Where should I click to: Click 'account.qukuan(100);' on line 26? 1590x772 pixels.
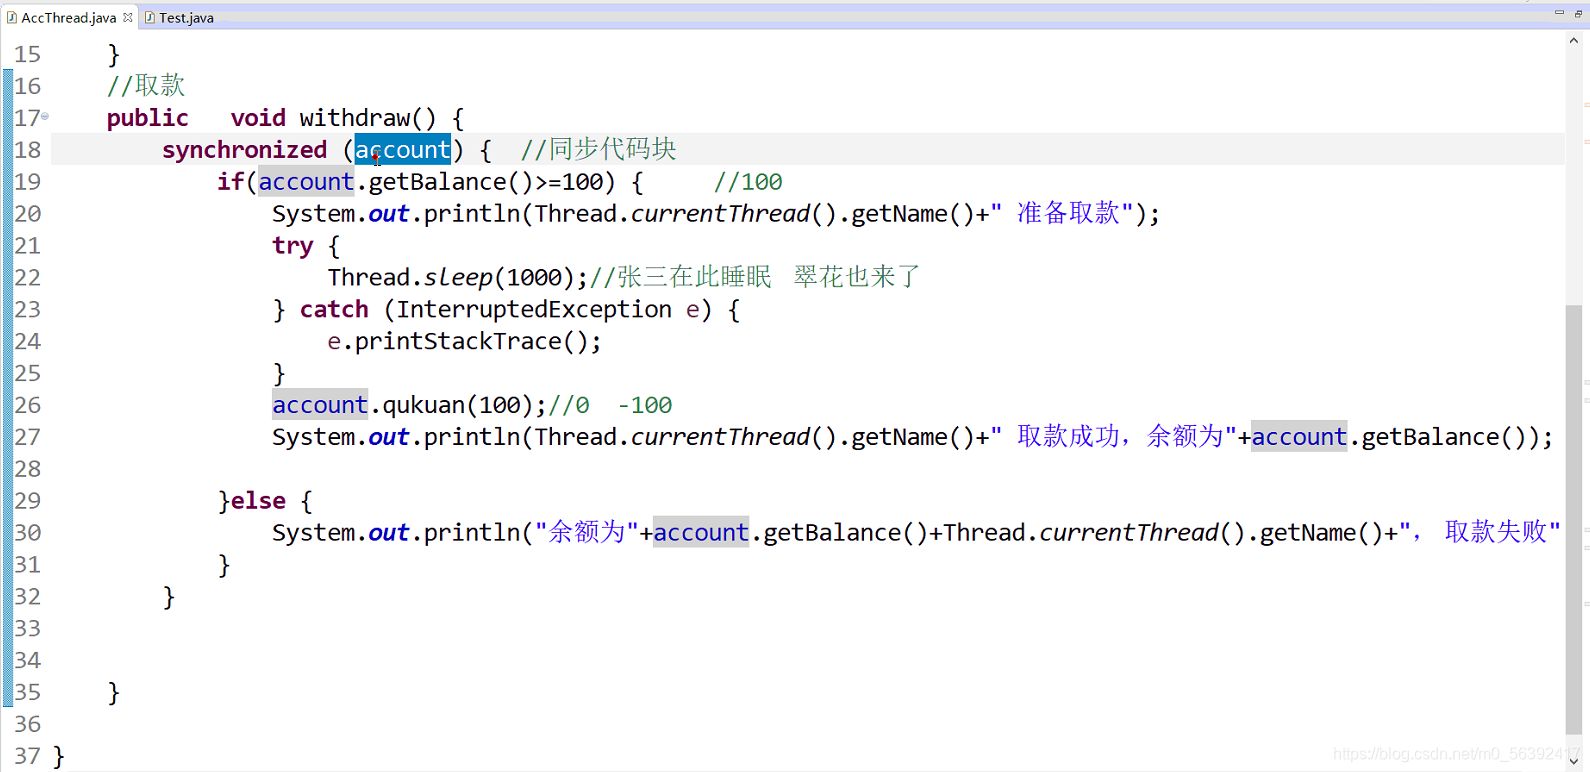point(410,405)
